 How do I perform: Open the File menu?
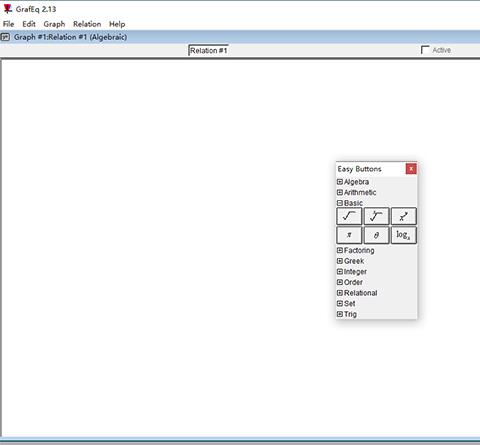tap(8, 24)
